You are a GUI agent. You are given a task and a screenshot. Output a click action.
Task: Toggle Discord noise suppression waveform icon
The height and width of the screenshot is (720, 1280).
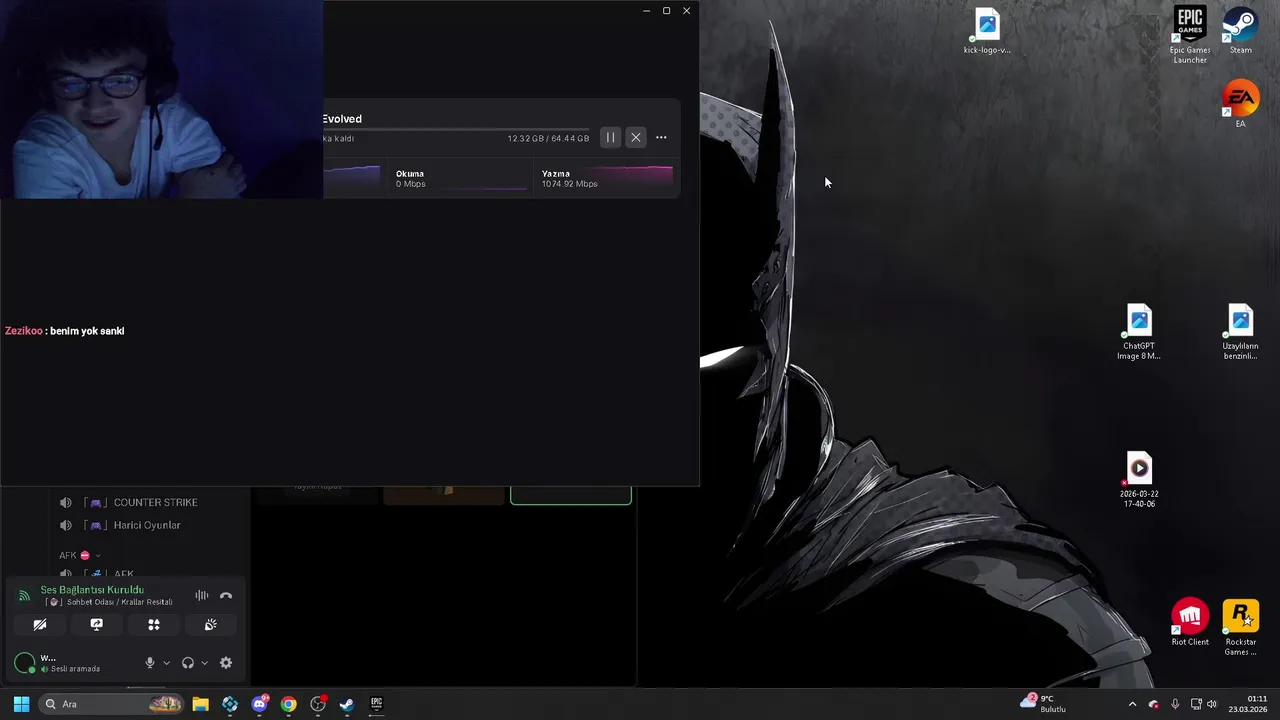point(202,595)
